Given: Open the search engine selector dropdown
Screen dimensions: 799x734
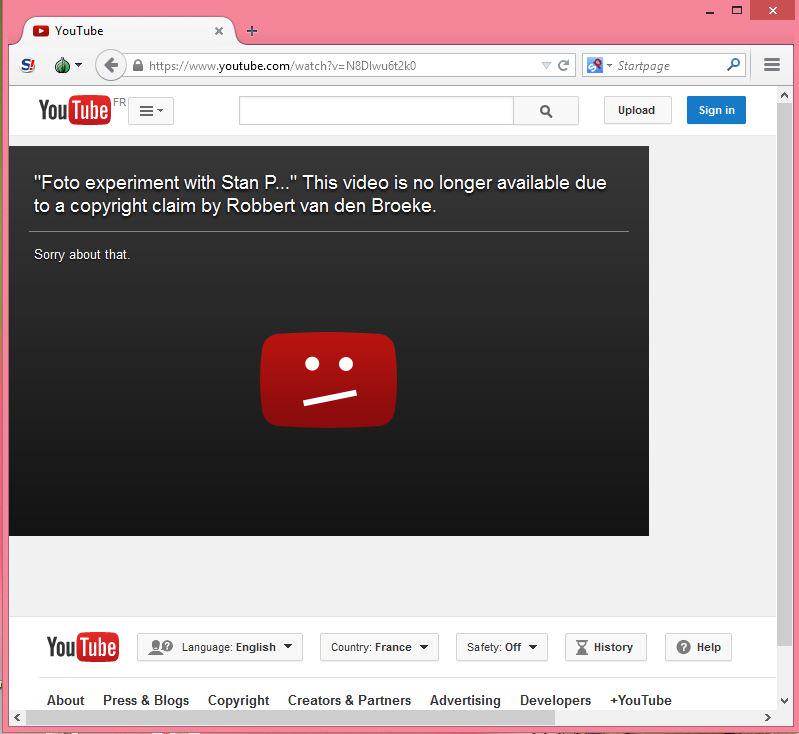Looking at the screenshot, I should pos(599,66).
